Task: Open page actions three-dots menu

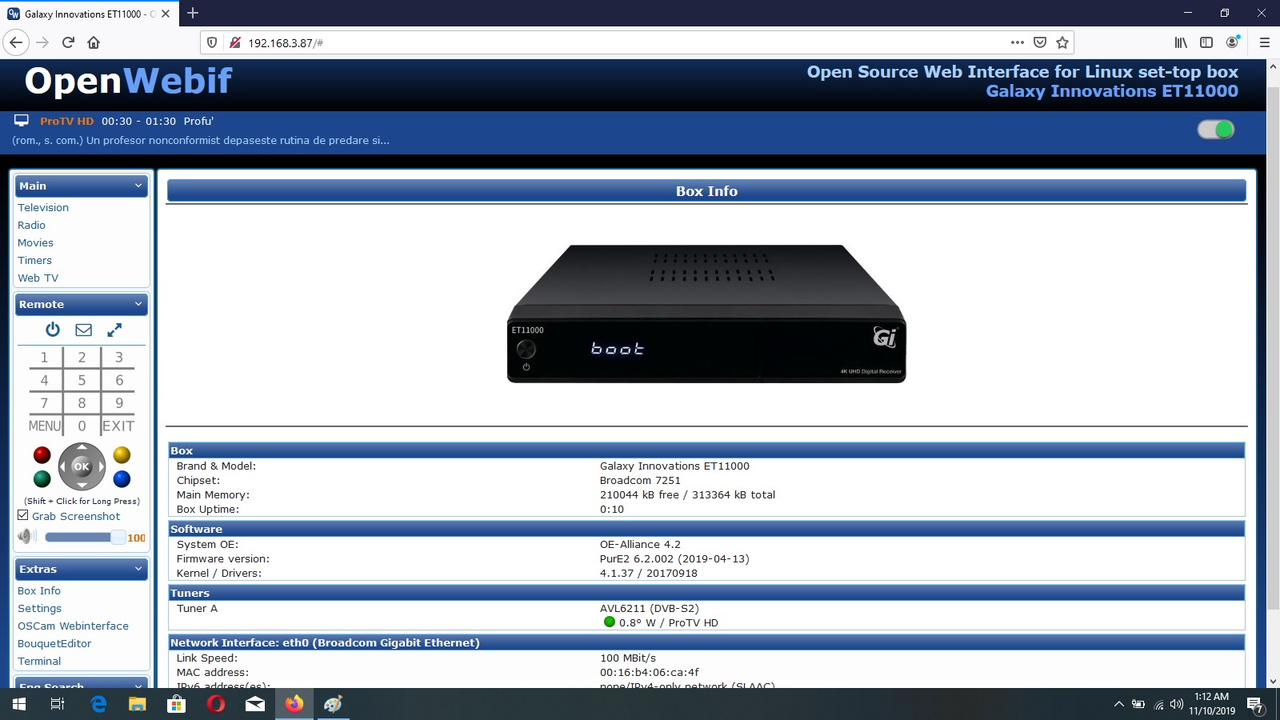Action: coord(1017,43)
